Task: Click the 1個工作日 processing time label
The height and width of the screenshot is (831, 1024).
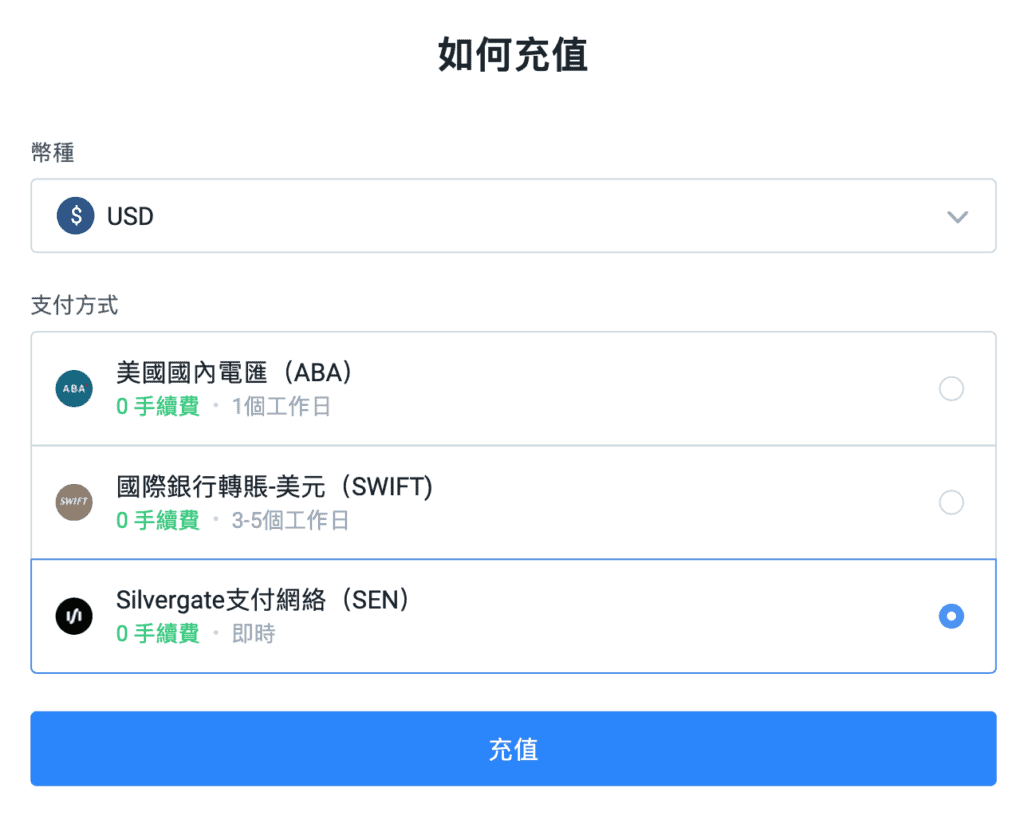Action: tap(281, 407)
